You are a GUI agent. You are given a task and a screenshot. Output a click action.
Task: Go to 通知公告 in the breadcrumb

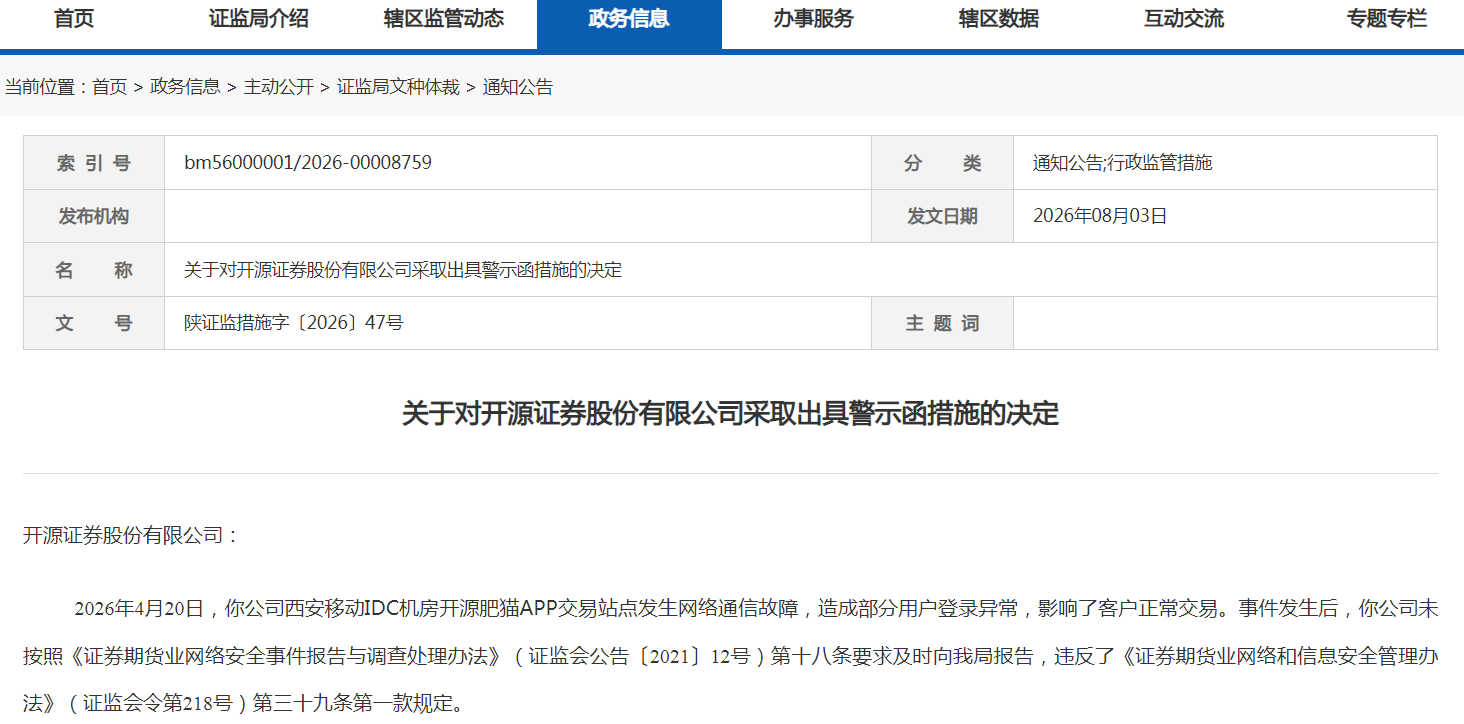(x=518, y=87)
